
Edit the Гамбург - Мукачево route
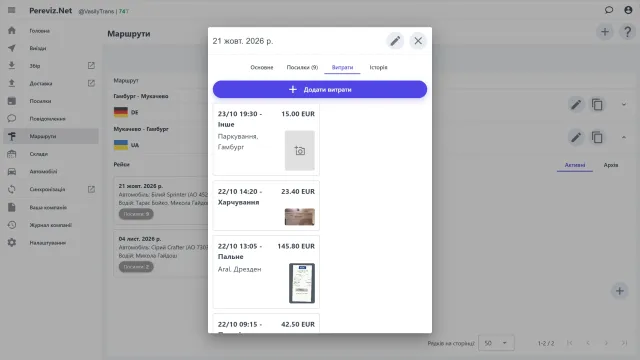tap(576, 105)
